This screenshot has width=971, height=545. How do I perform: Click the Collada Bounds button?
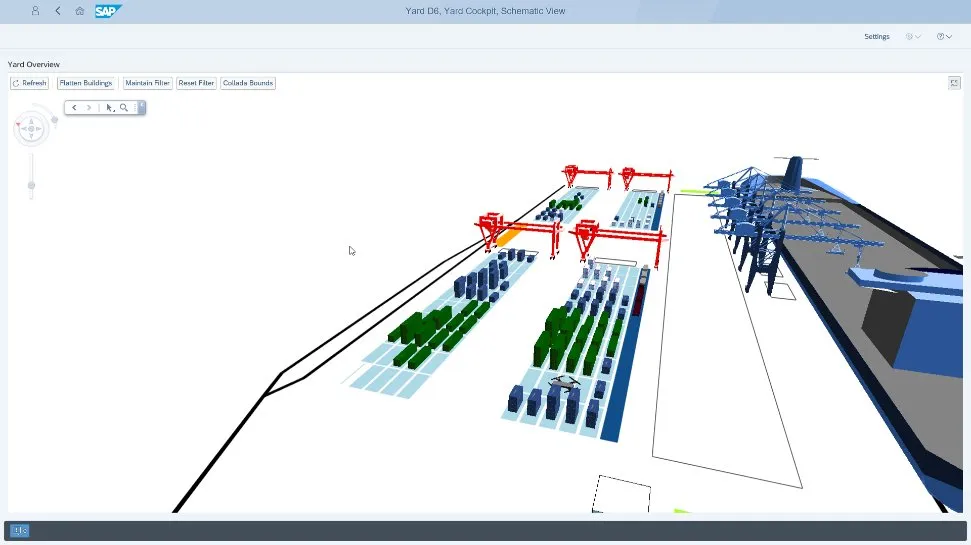point(248,83)
